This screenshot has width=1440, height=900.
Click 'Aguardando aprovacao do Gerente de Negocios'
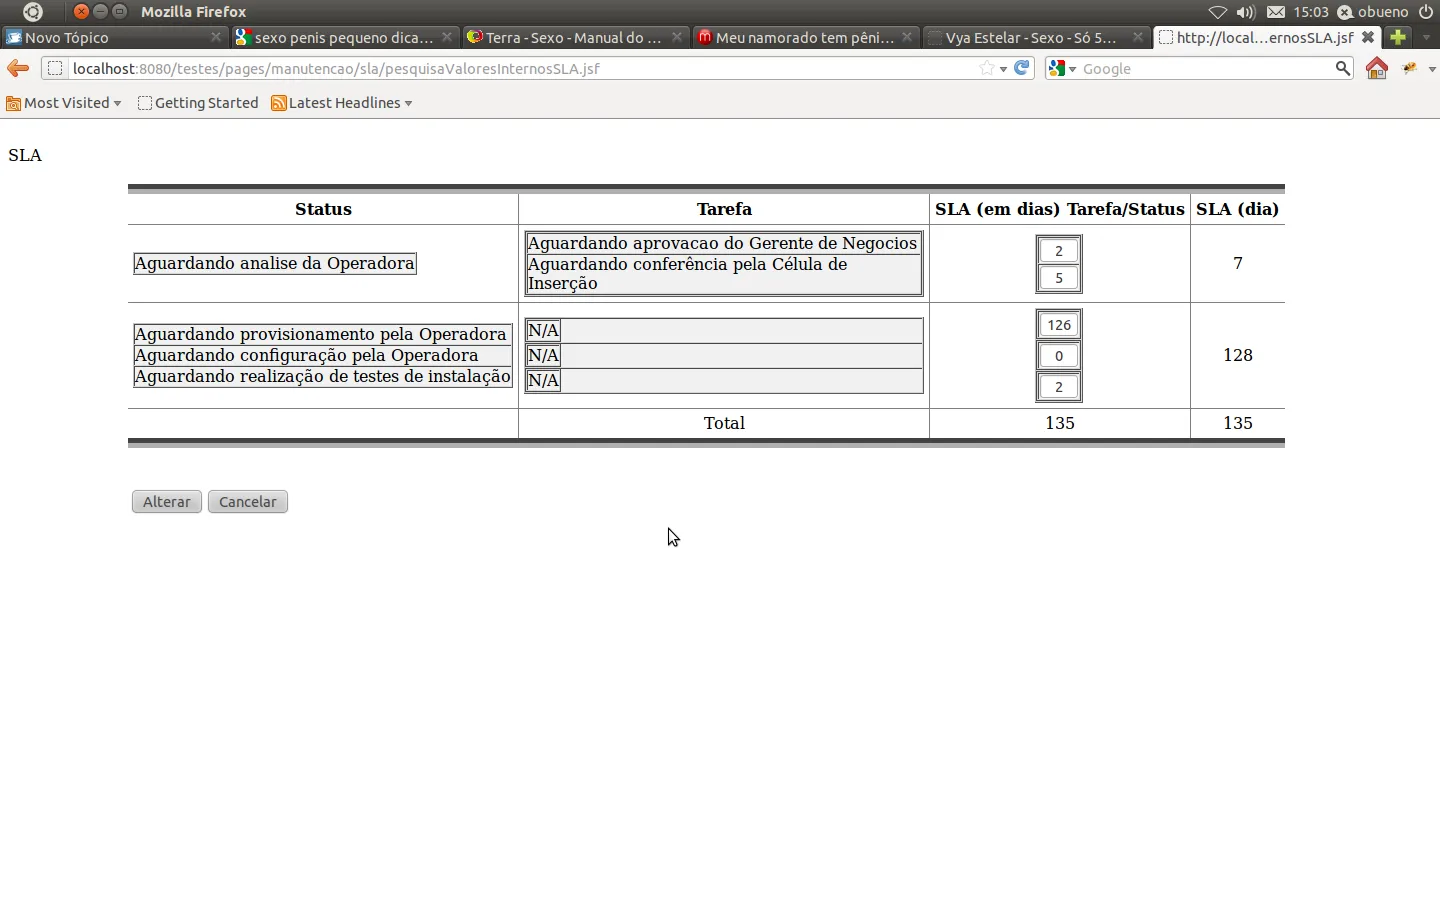pos(722,243)
